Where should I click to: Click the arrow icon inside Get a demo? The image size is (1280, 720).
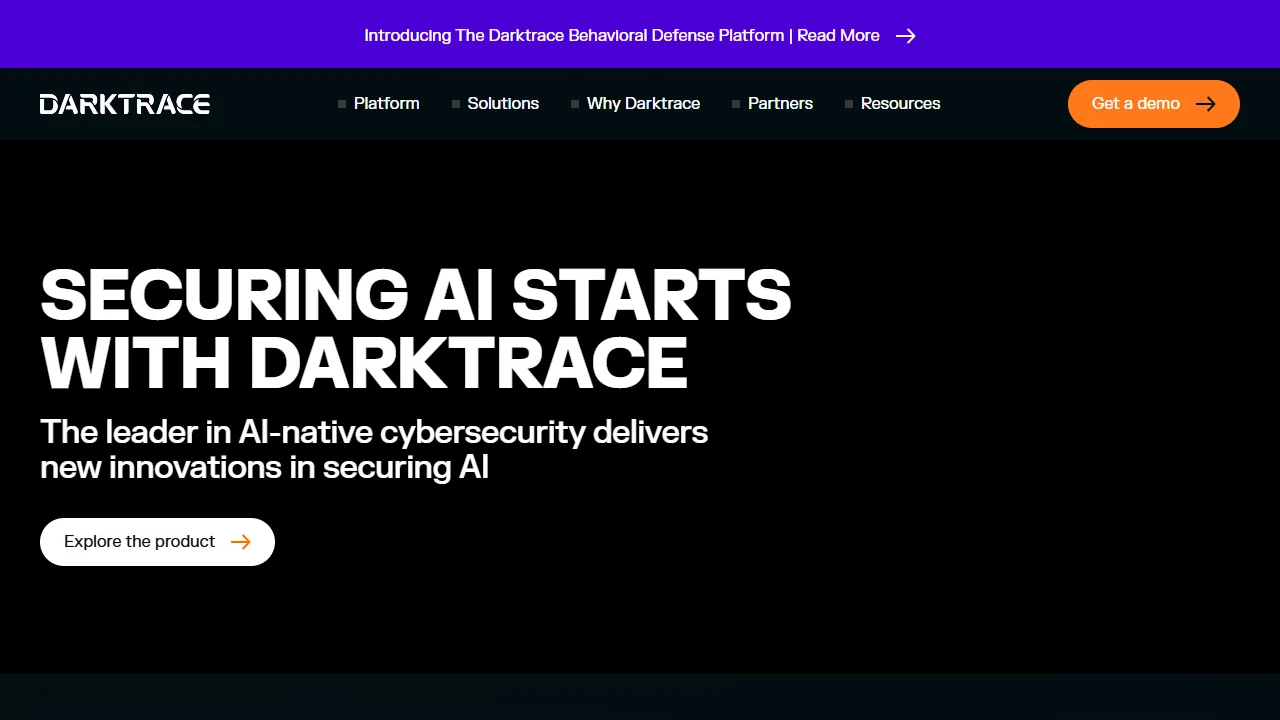click(x=1206, y=104)
